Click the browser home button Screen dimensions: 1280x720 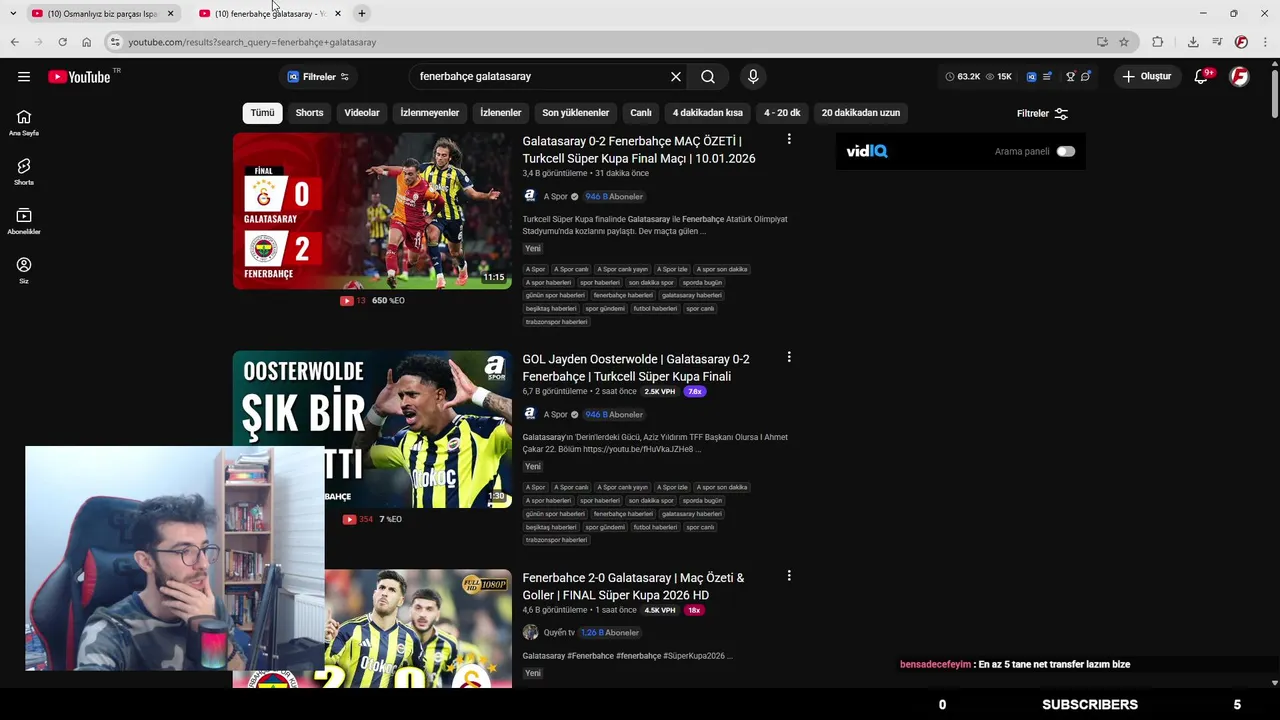(x=87, y=42)
